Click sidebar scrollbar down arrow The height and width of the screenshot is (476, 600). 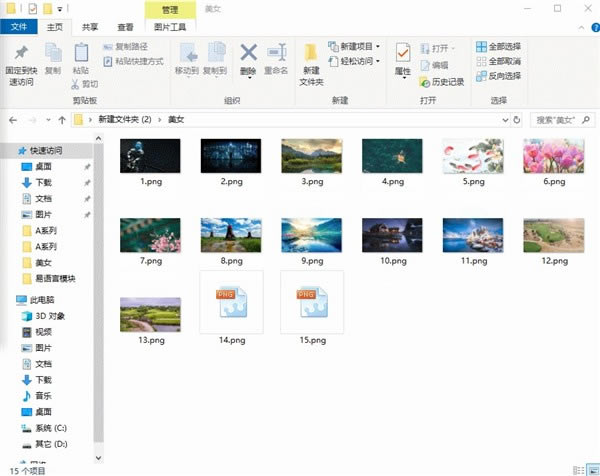(x=99, y=458)
